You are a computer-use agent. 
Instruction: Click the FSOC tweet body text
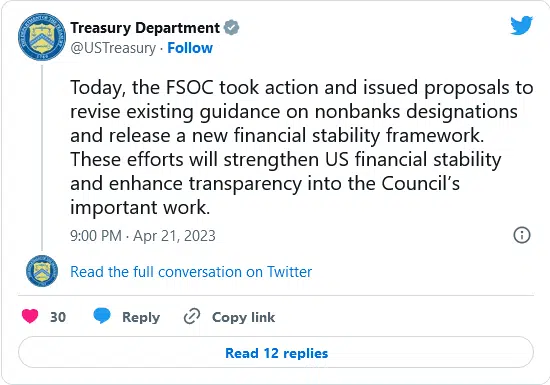point(302,147)
